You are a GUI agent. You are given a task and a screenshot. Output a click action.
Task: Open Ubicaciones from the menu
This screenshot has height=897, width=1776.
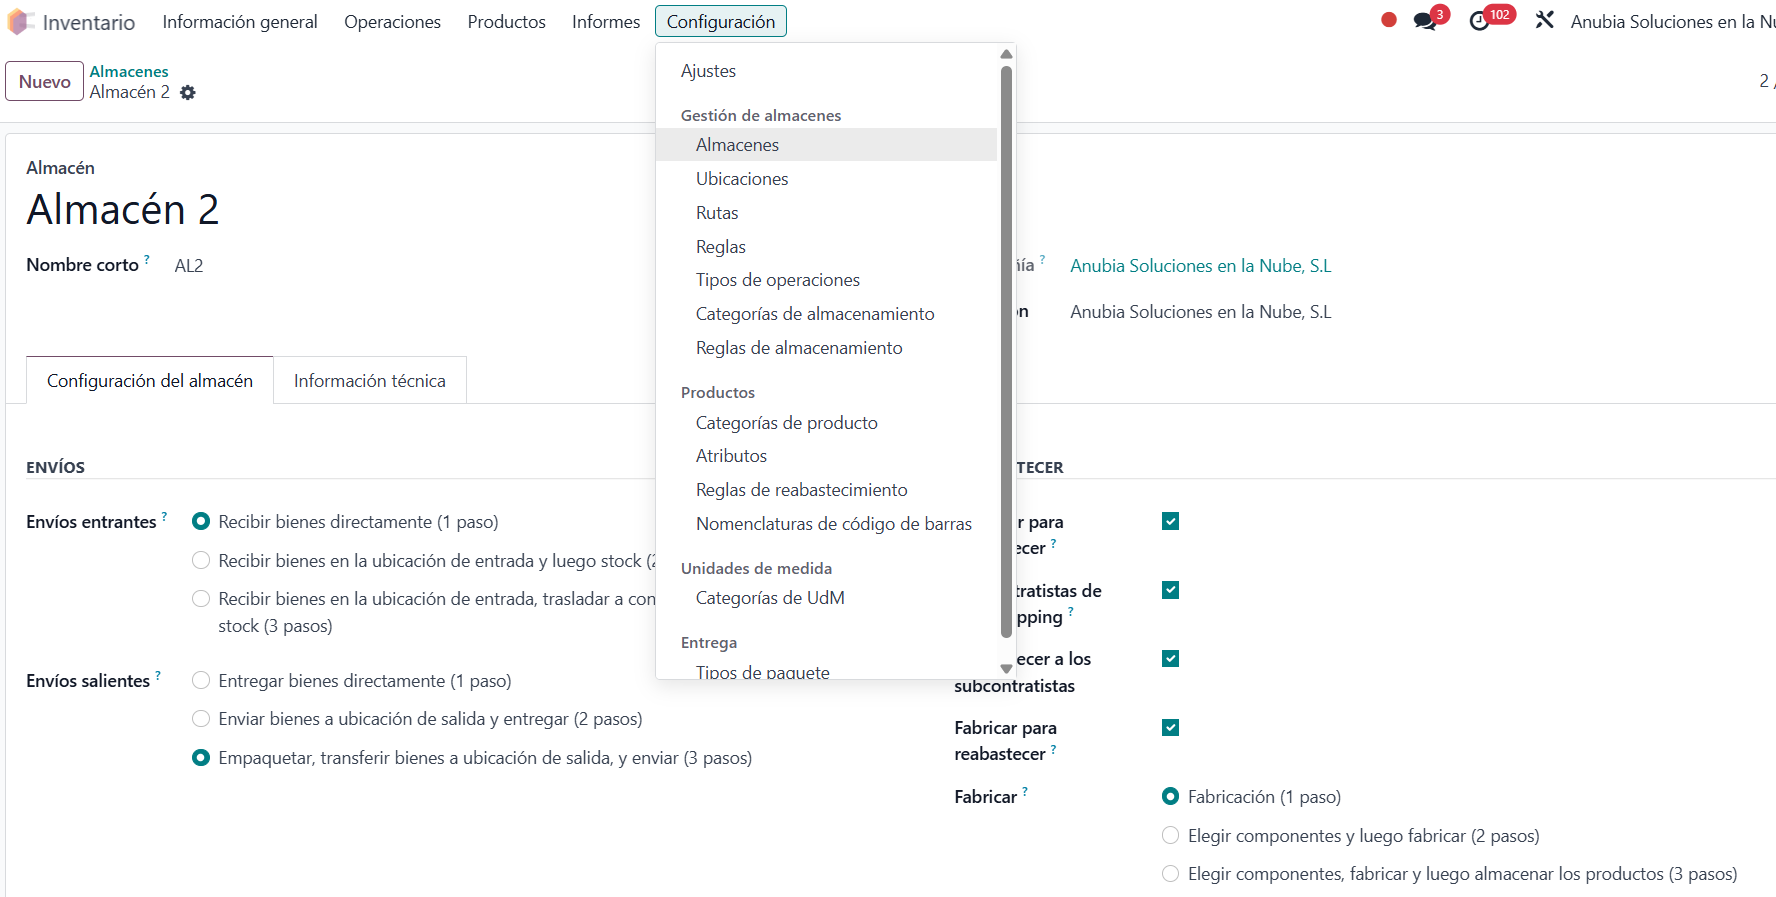826,179
